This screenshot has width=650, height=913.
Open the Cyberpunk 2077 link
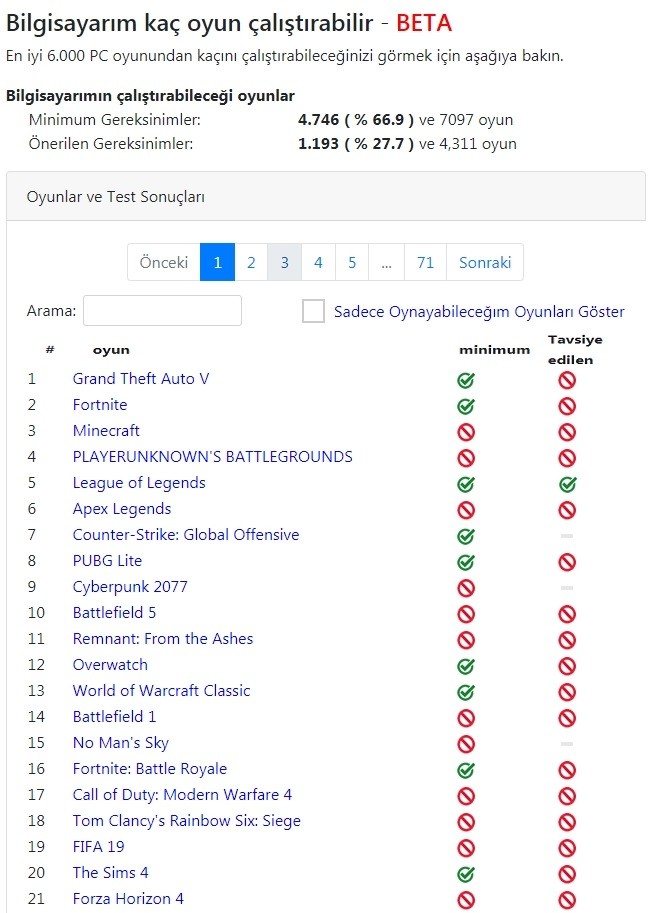[130, 587]
